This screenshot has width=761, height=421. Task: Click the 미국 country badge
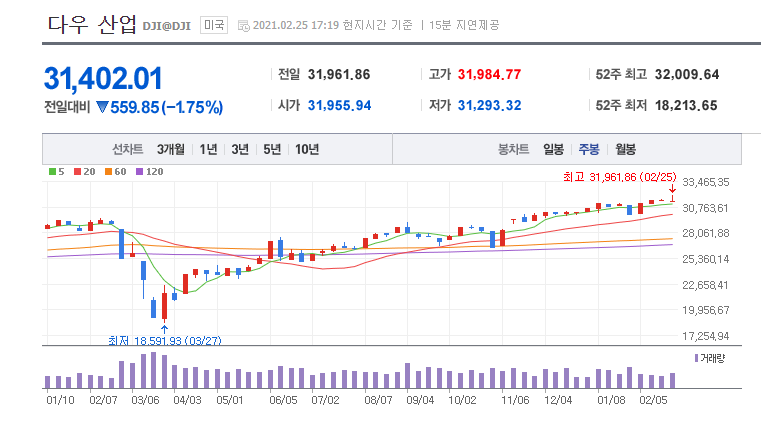pos(214,25)
